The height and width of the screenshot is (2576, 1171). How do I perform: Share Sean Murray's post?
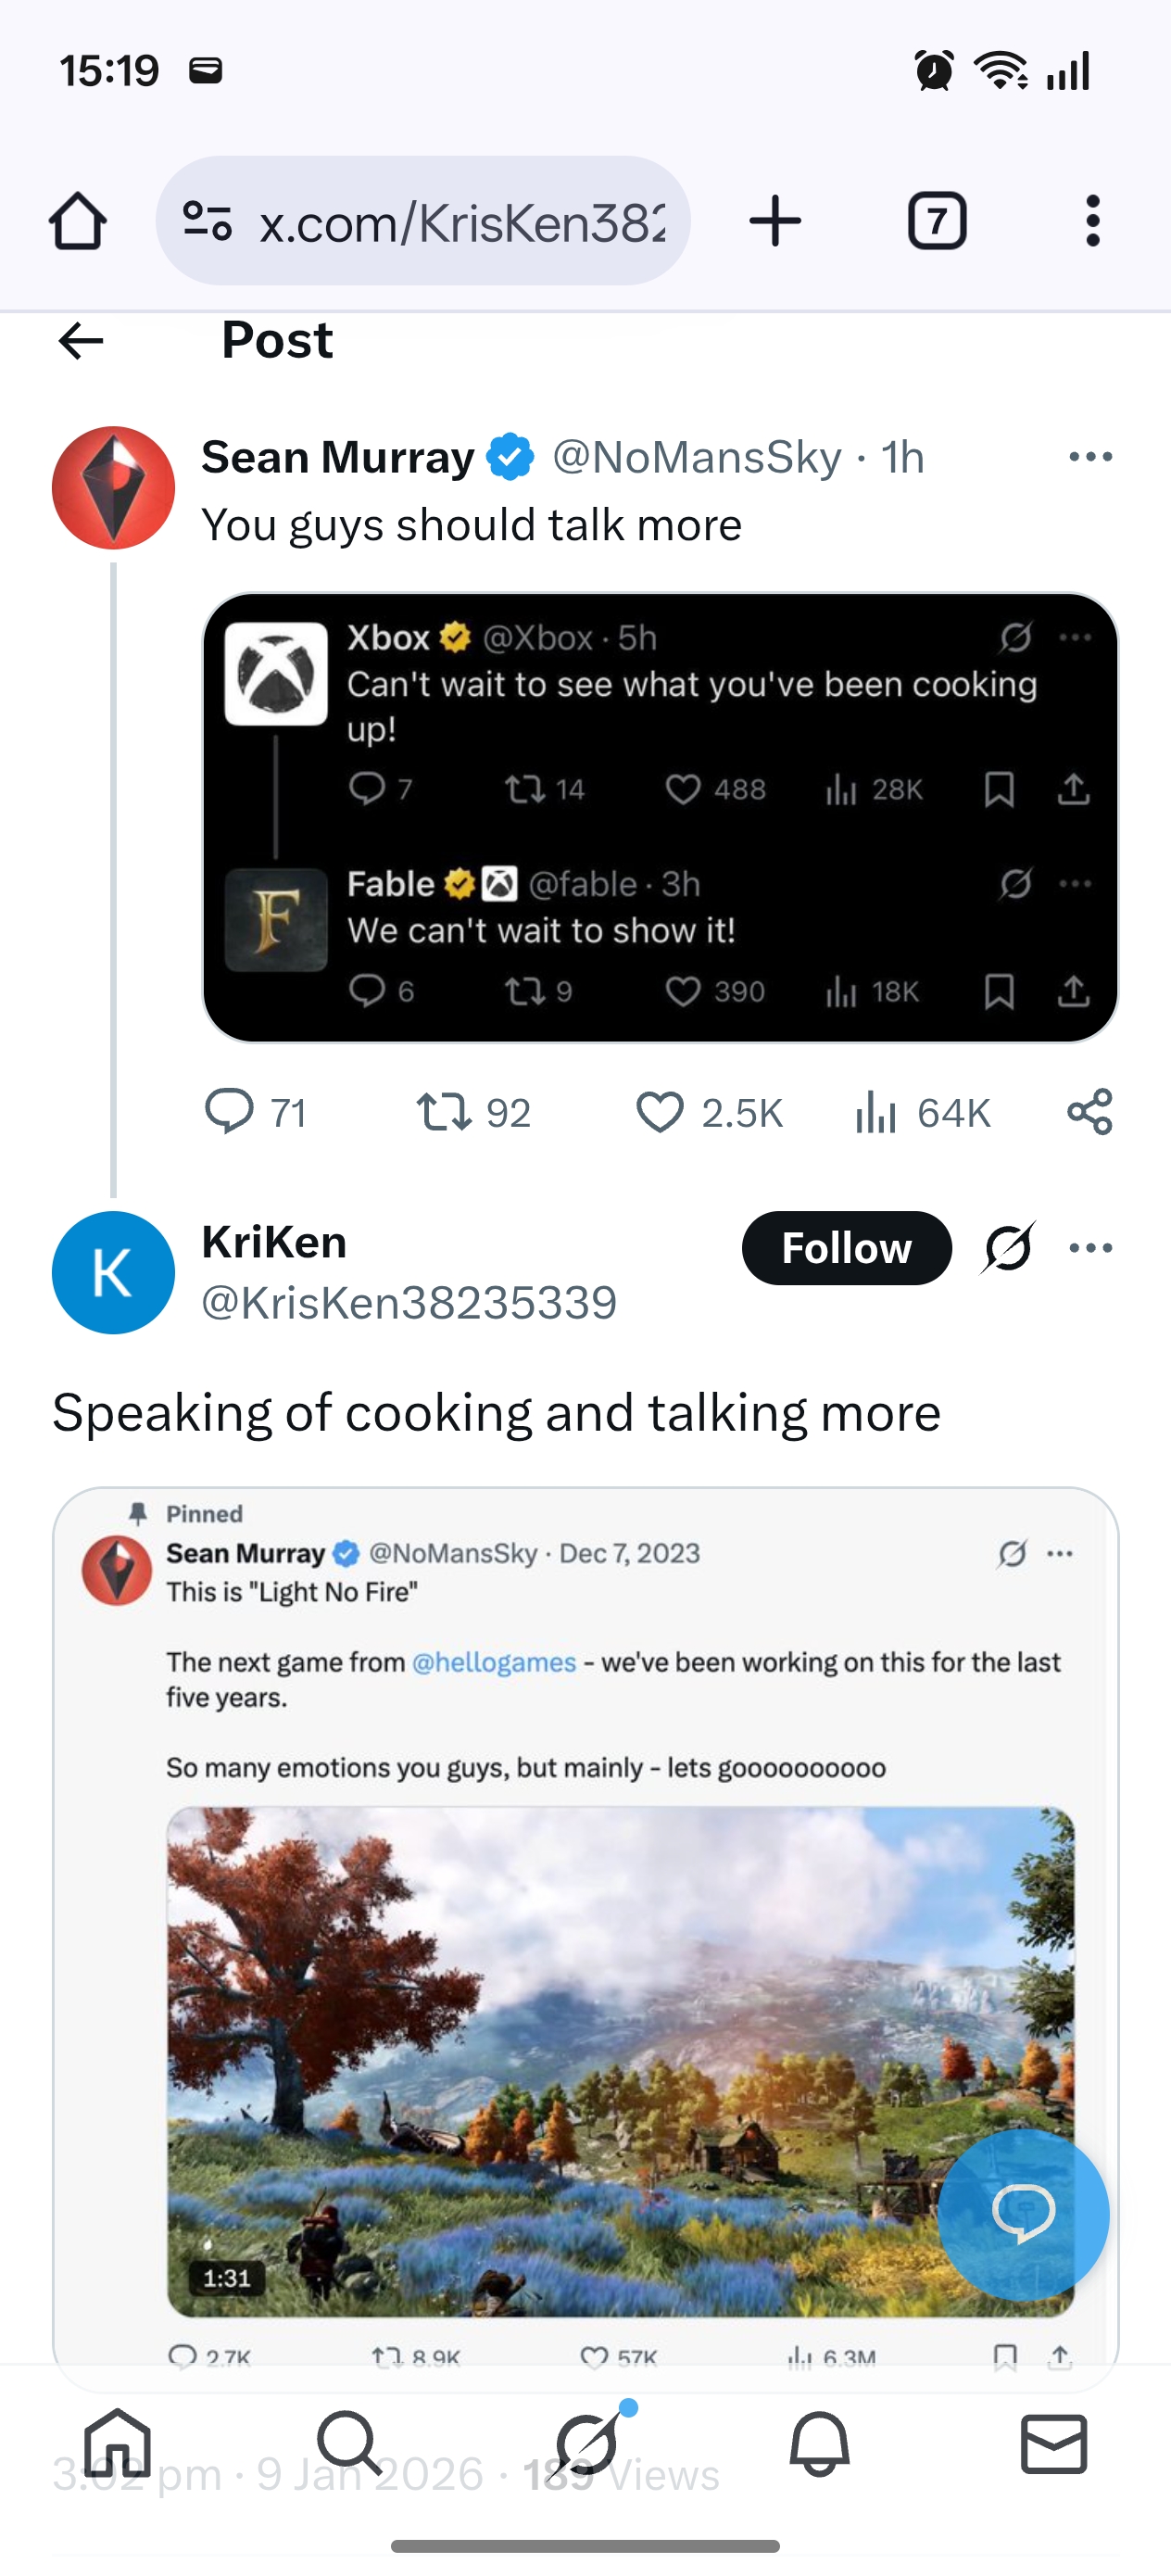click(x=1089, y=1112)
